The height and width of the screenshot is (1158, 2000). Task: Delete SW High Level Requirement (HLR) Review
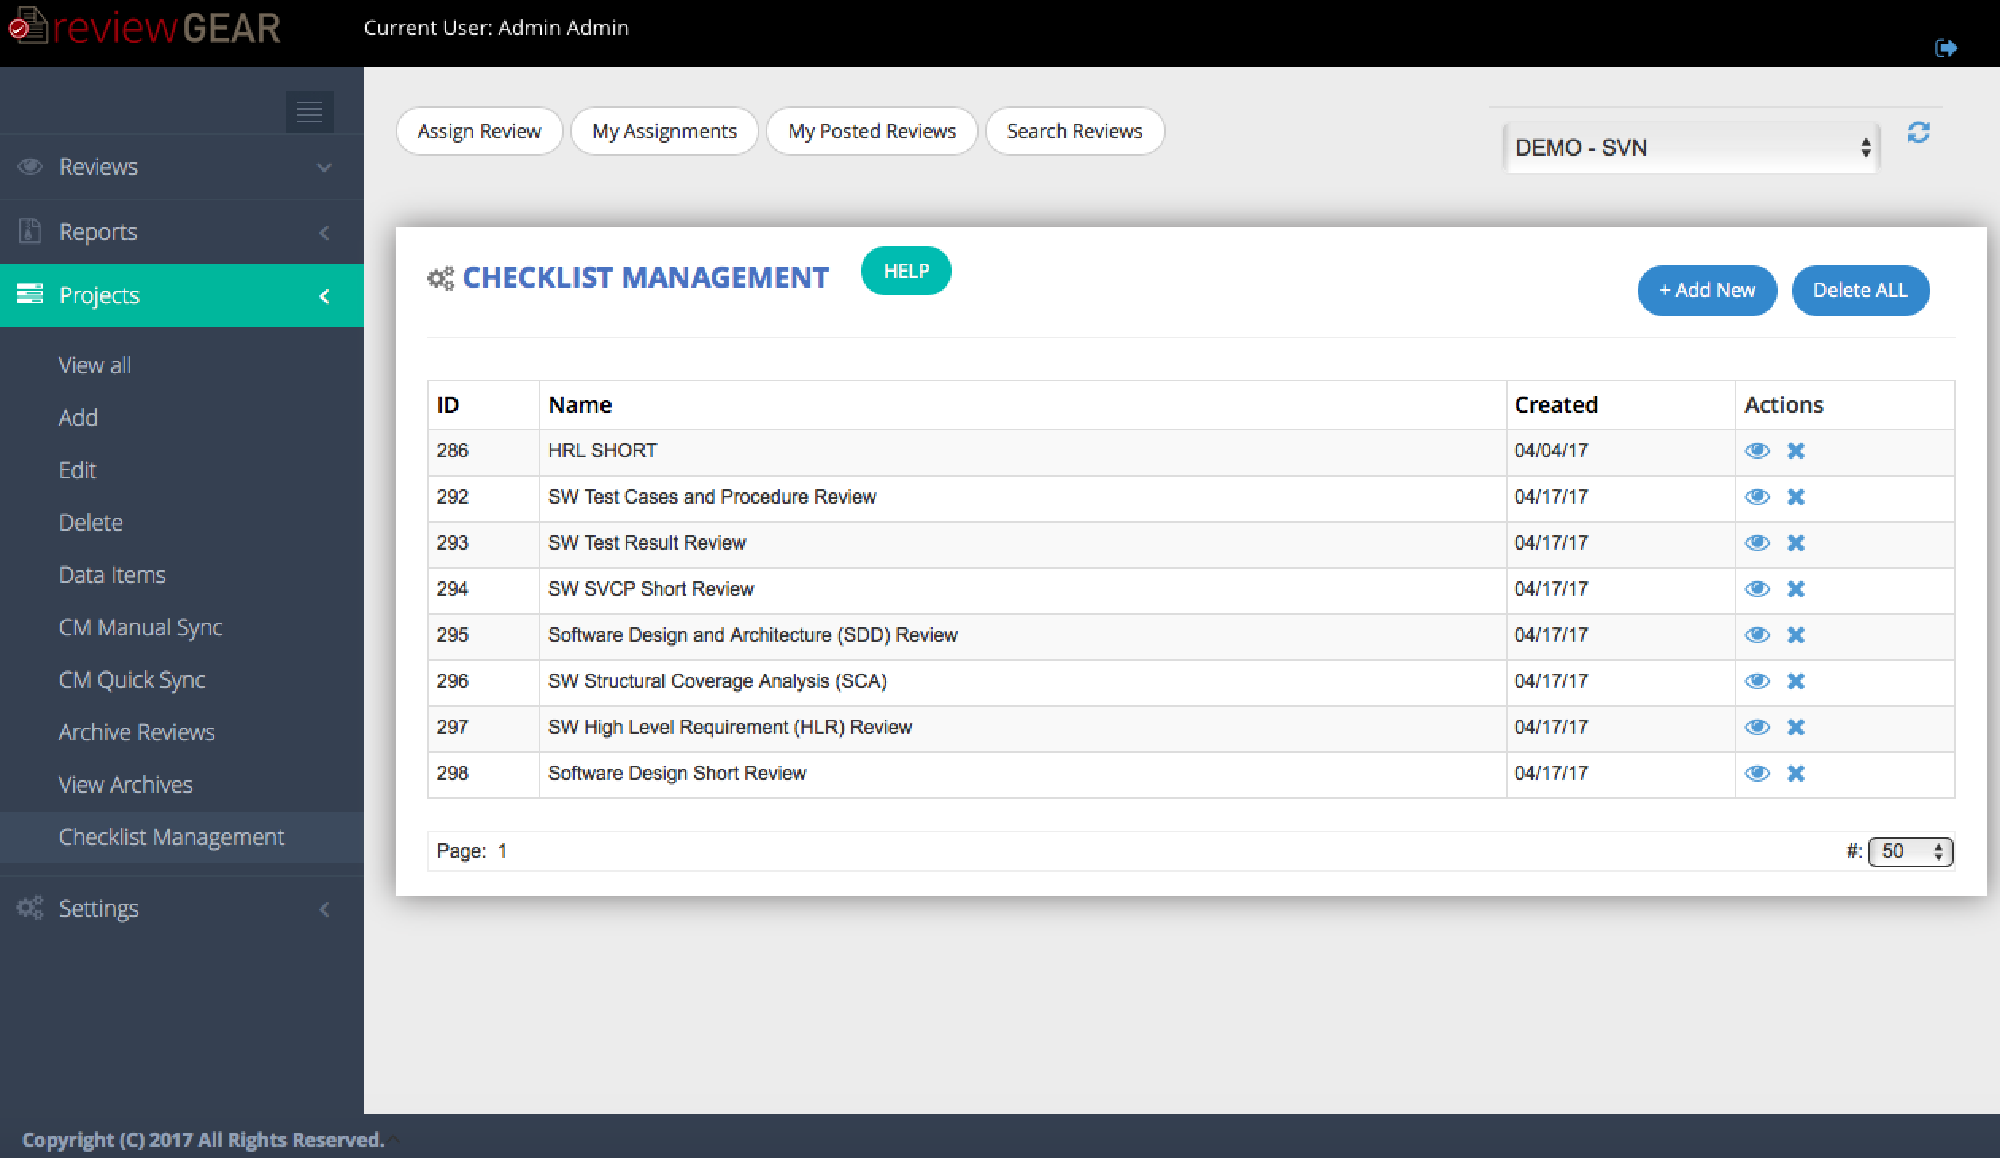(1796, 727)
